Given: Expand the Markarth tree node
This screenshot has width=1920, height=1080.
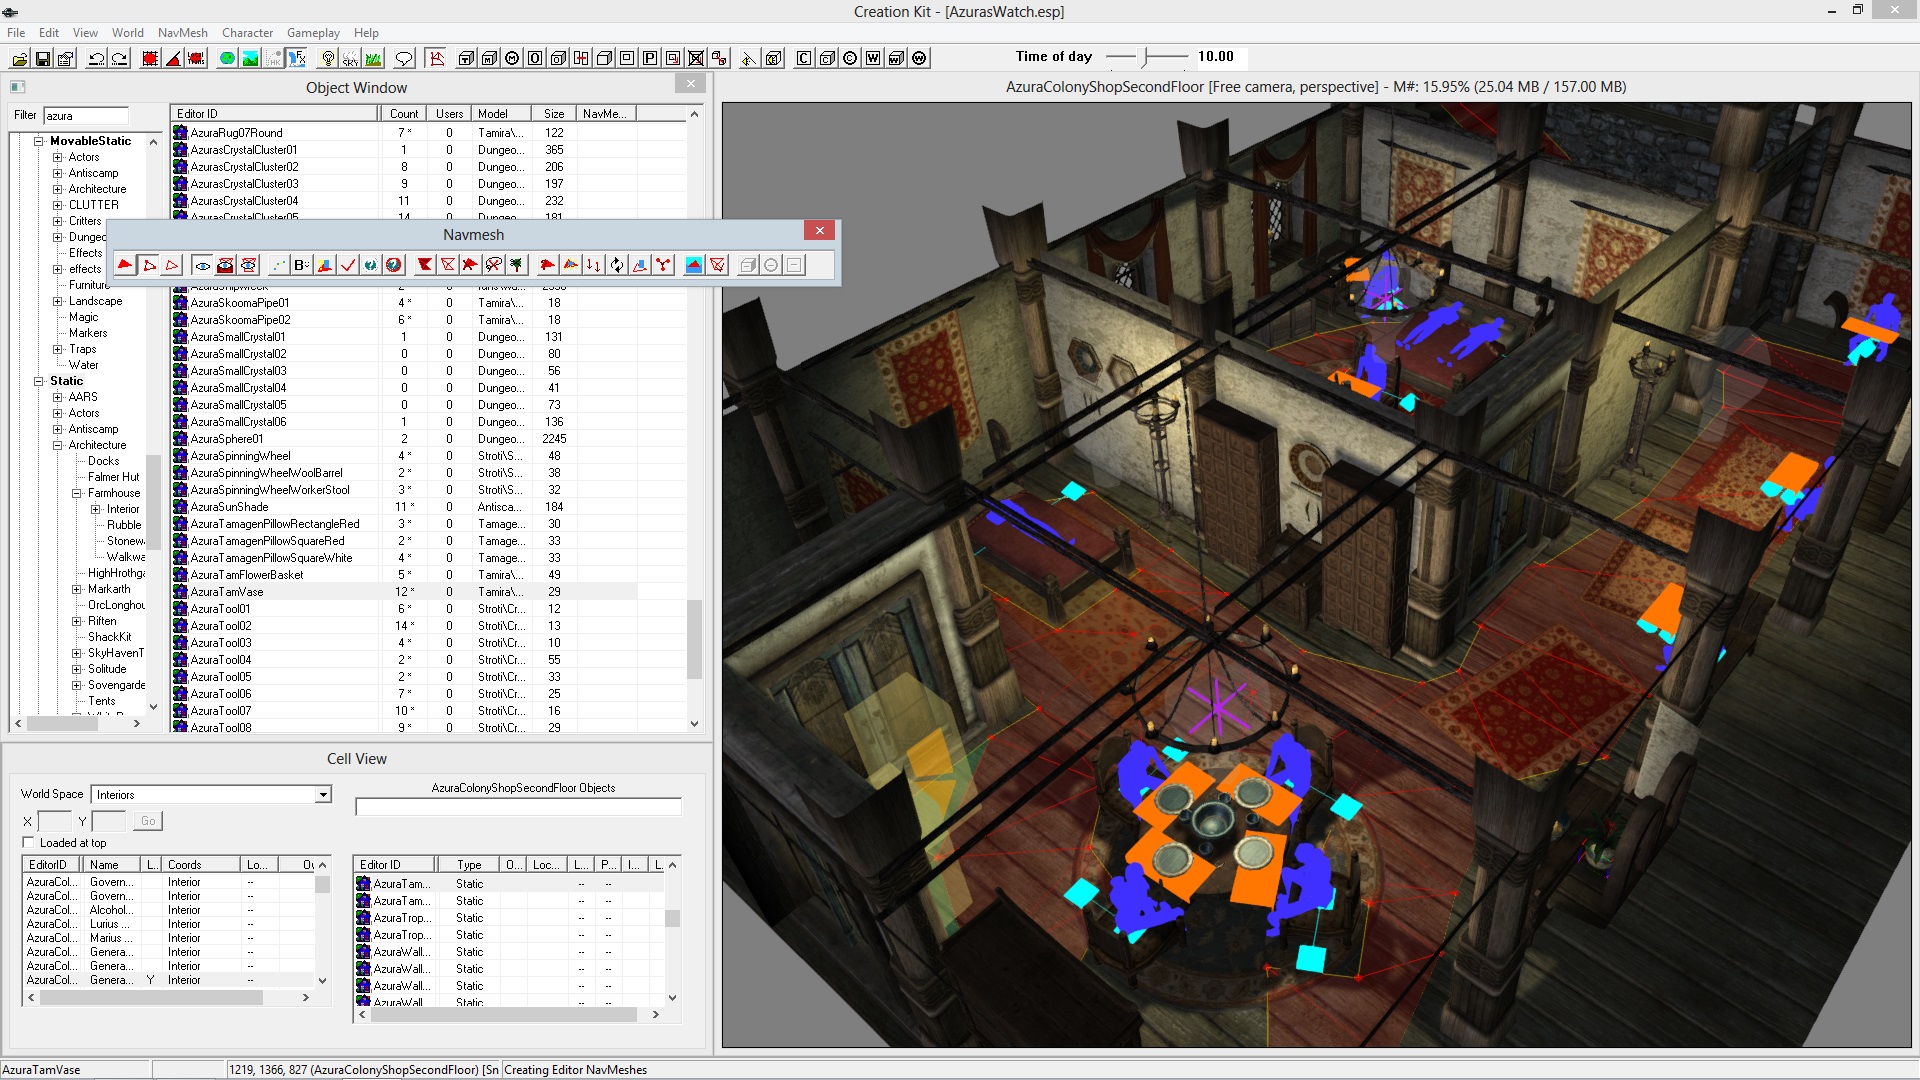Looking at the screenshot, I should tap(76, 589).
